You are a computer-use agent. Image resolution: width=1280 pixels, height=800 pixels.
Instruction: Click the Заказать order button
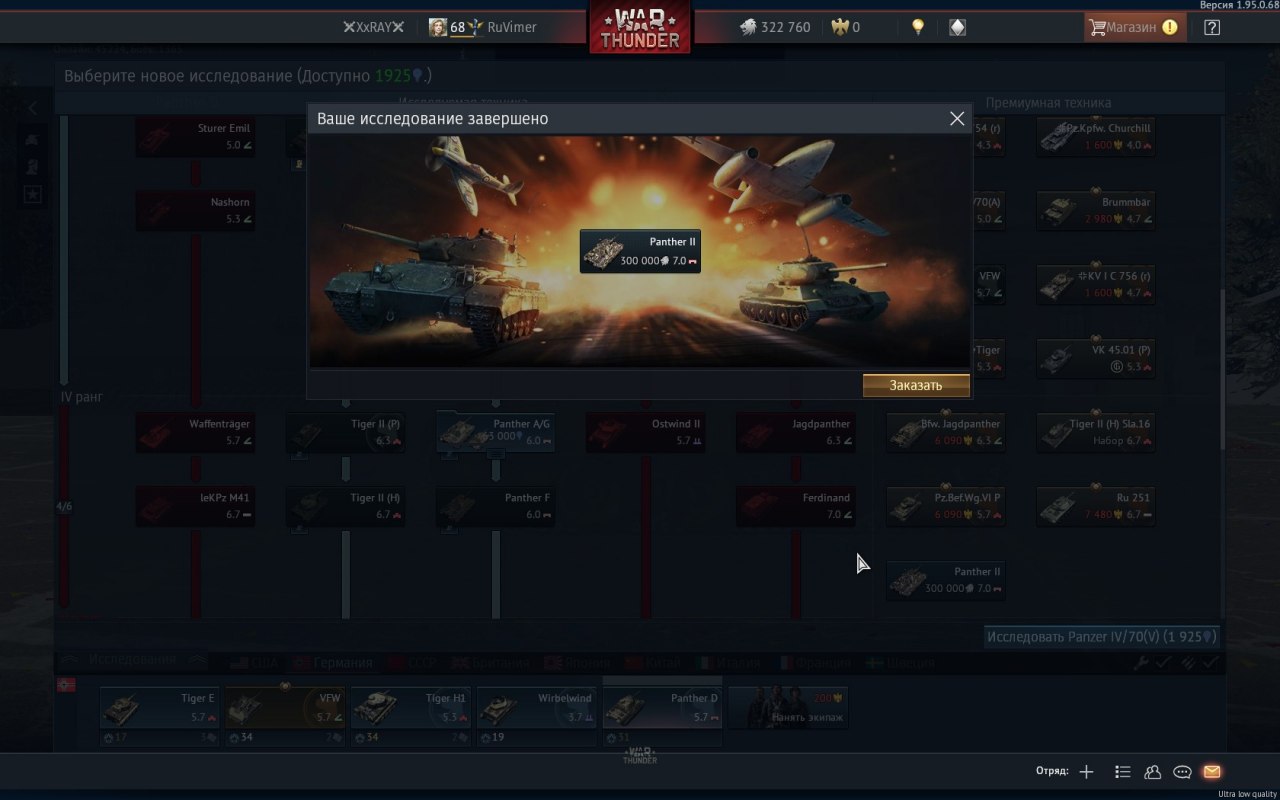(916, 385)
